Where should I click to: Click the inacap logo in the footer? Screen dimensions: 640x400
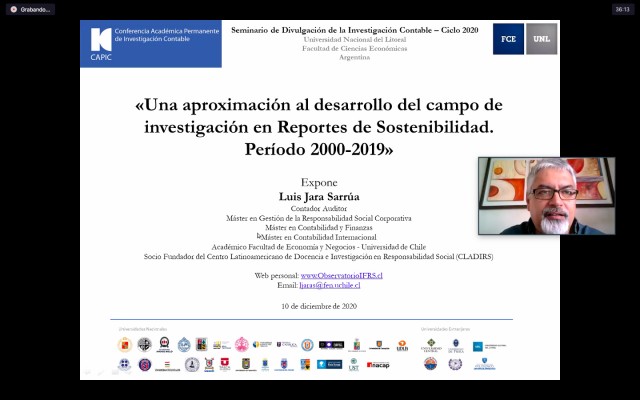tap(378, 365)
